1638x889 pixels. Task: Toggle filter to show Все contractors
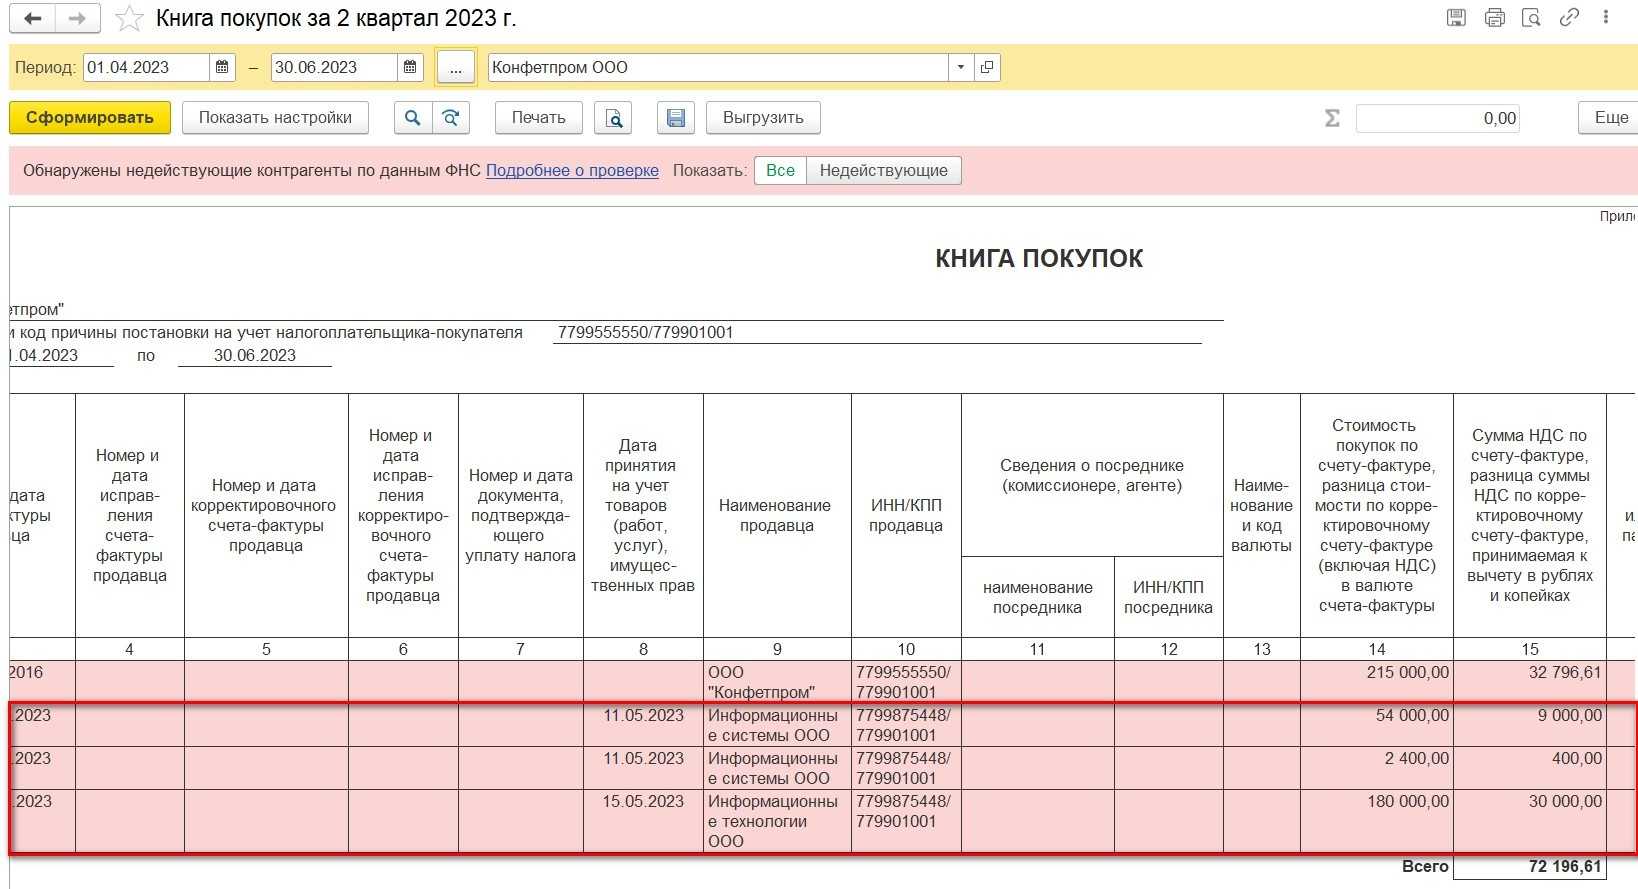780,171
